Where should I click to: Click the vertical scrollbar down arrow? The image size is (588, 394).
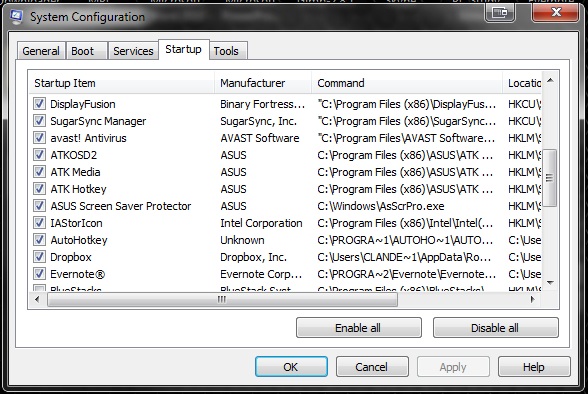550,283
